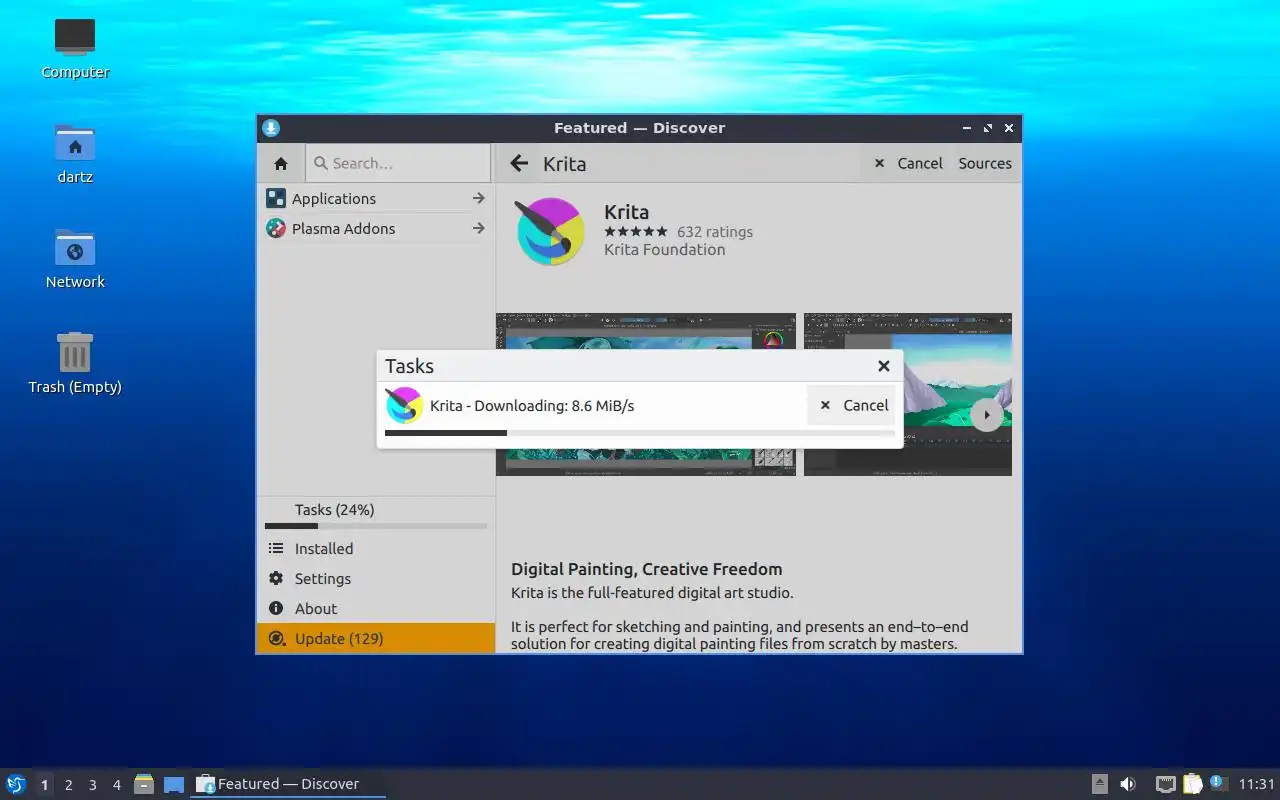Switch to workspace 1
1280x800 pixels.
tap(44, 785)
